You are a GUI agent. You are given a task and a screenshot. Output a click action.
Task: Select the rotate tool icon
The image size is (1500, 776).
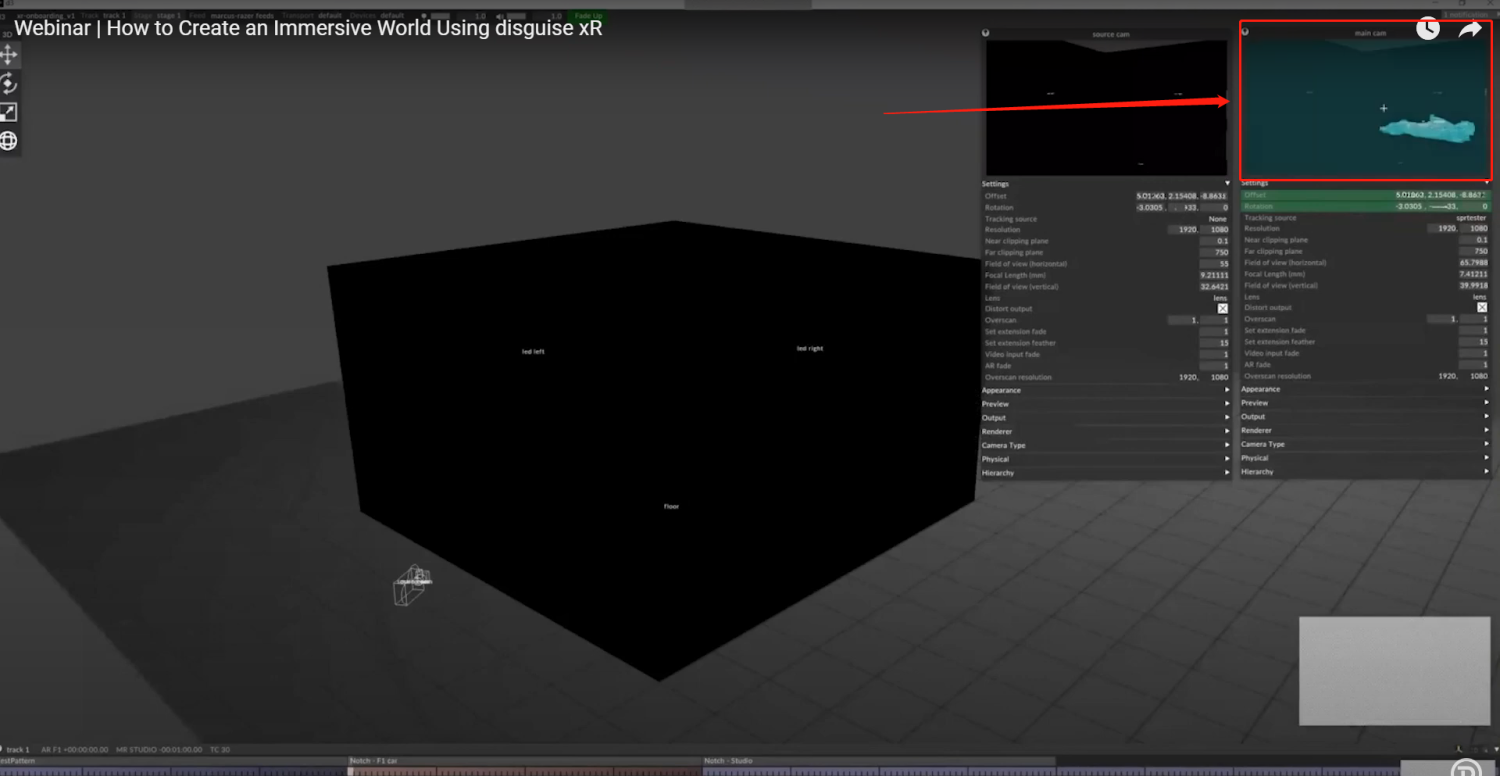(x=9, y=83)
